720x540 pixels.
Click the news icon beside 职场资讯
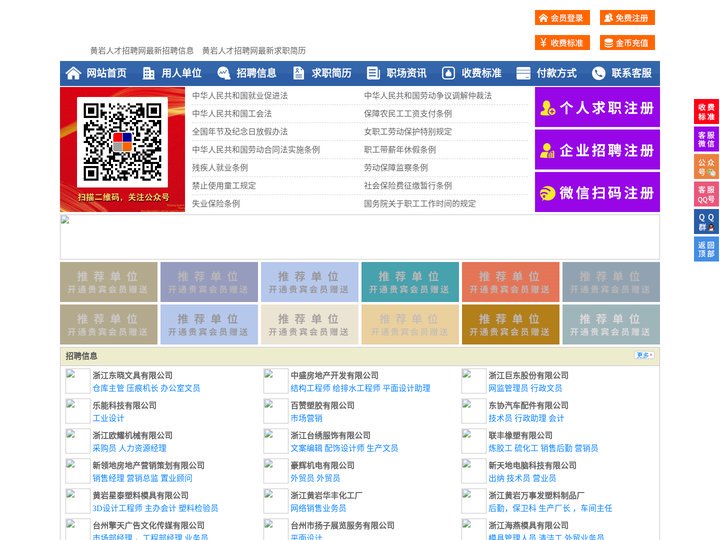coord(373,73)
